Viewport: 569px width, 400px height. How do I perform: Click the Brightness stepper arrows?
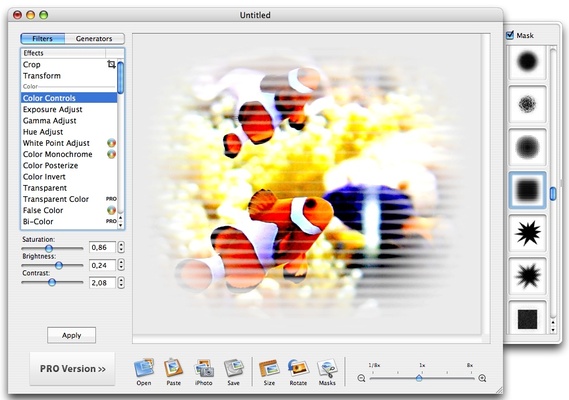click(x=121, y=265)
